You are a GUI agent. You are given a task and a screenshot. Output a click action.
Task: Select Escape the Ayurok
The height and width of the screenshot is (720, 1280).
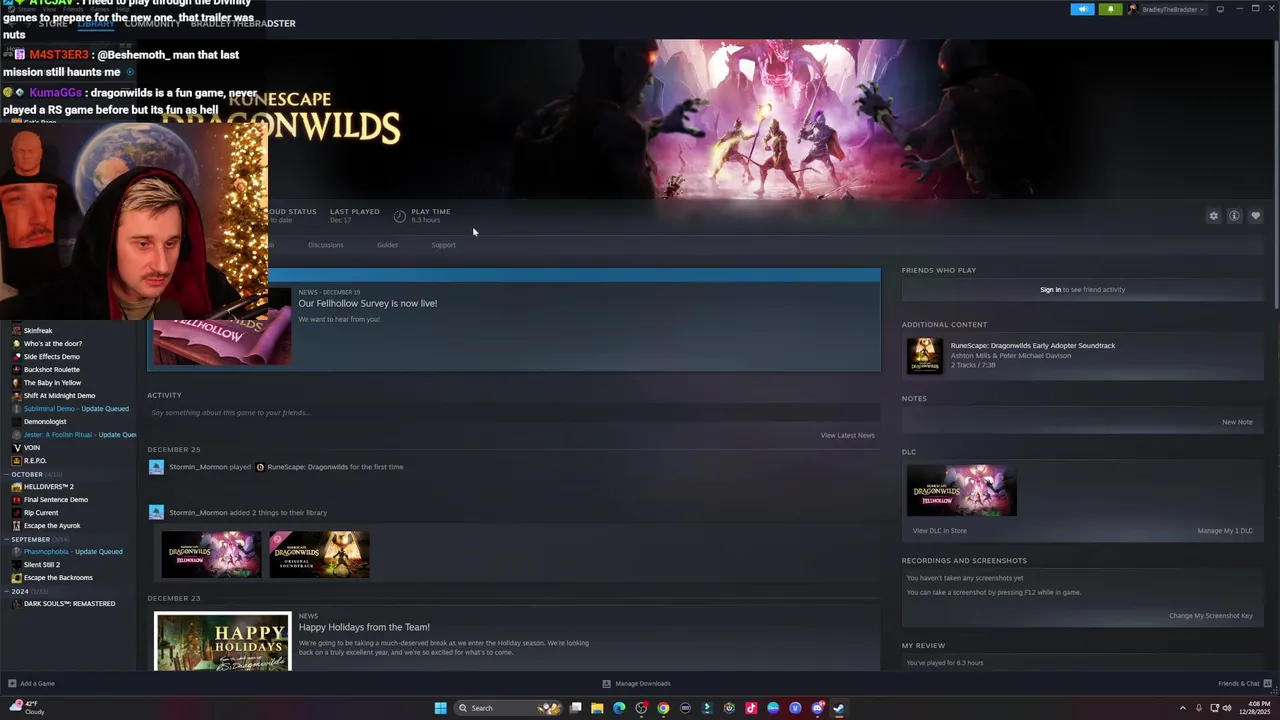pos(52,526)
